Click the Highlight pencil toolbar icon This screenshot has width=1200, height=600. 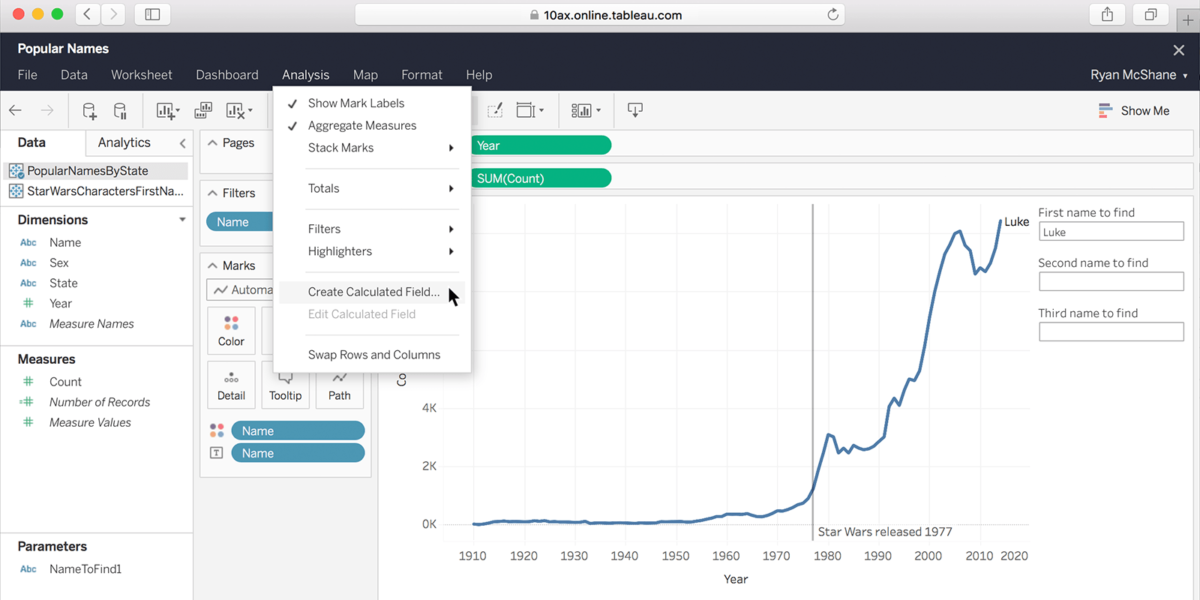pos(495,110)
